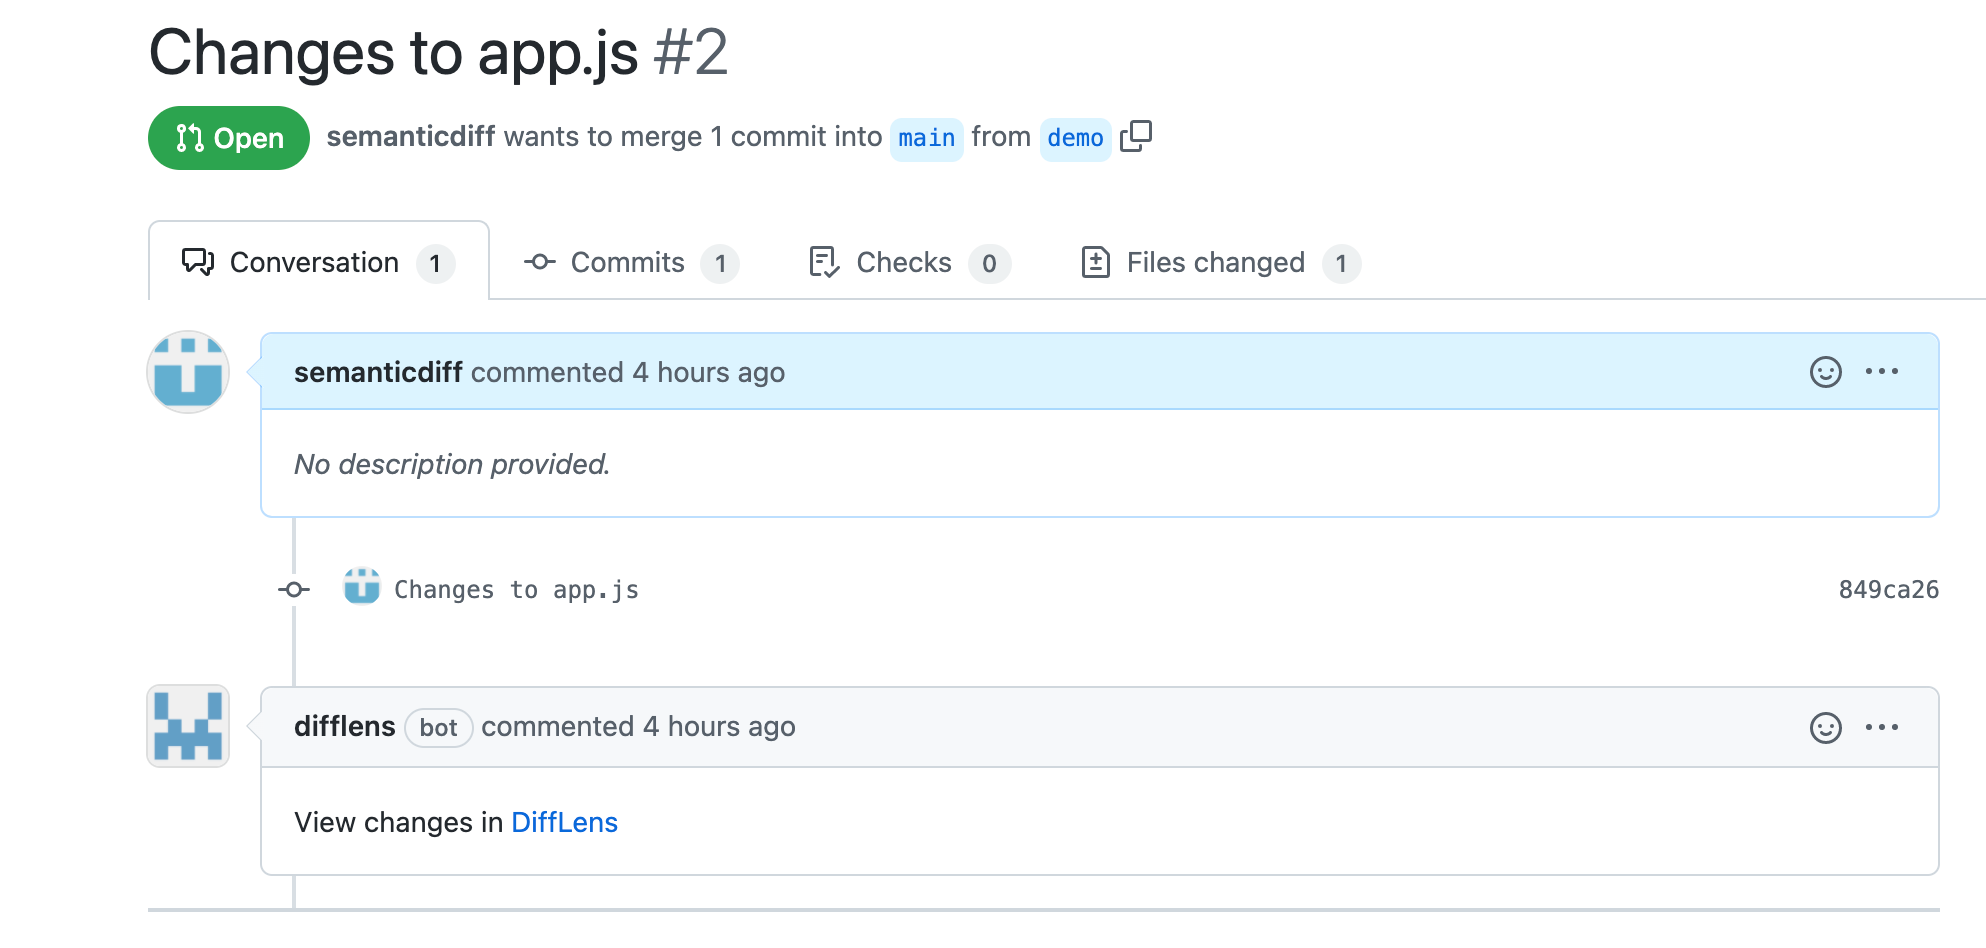1986x948 pixels.
Task: Copy the demo branch name icon
Action: click(1136, 136)
